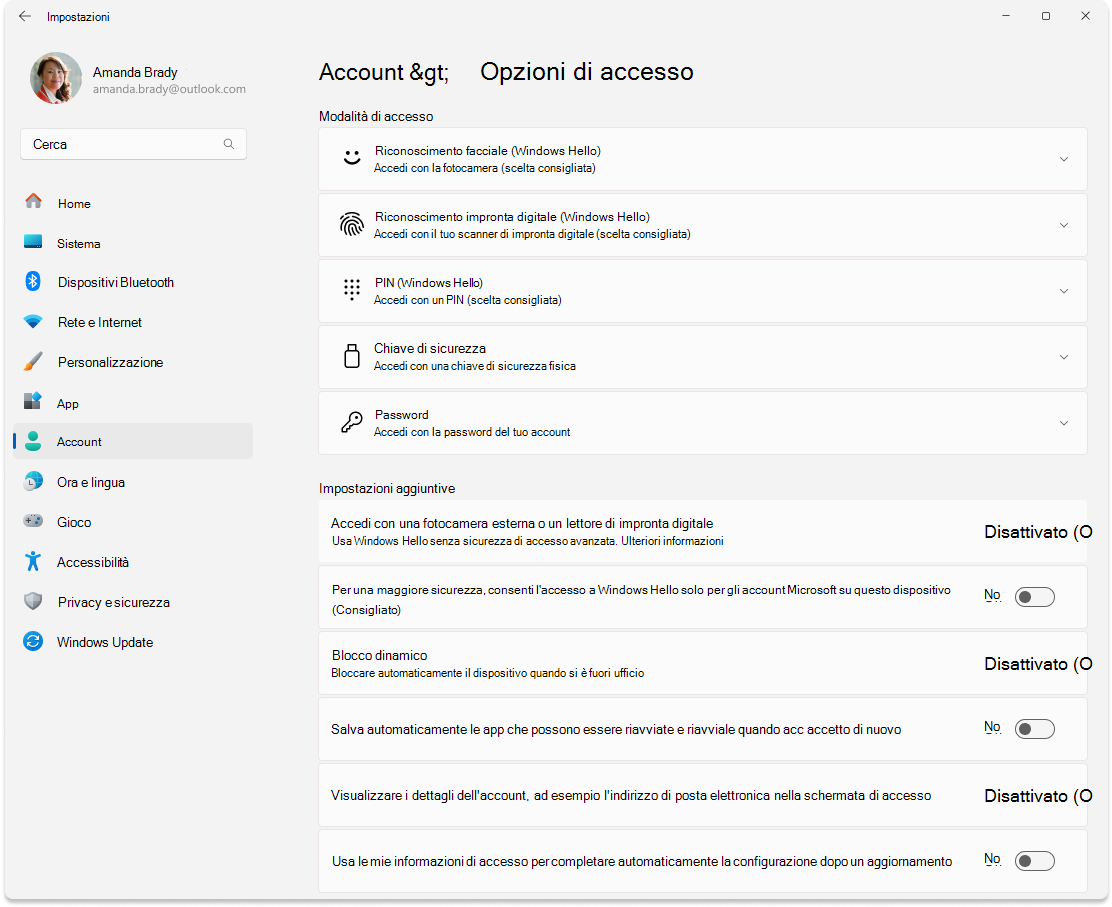Click the Personalizzazione paintbrush icon

[33, 361]
